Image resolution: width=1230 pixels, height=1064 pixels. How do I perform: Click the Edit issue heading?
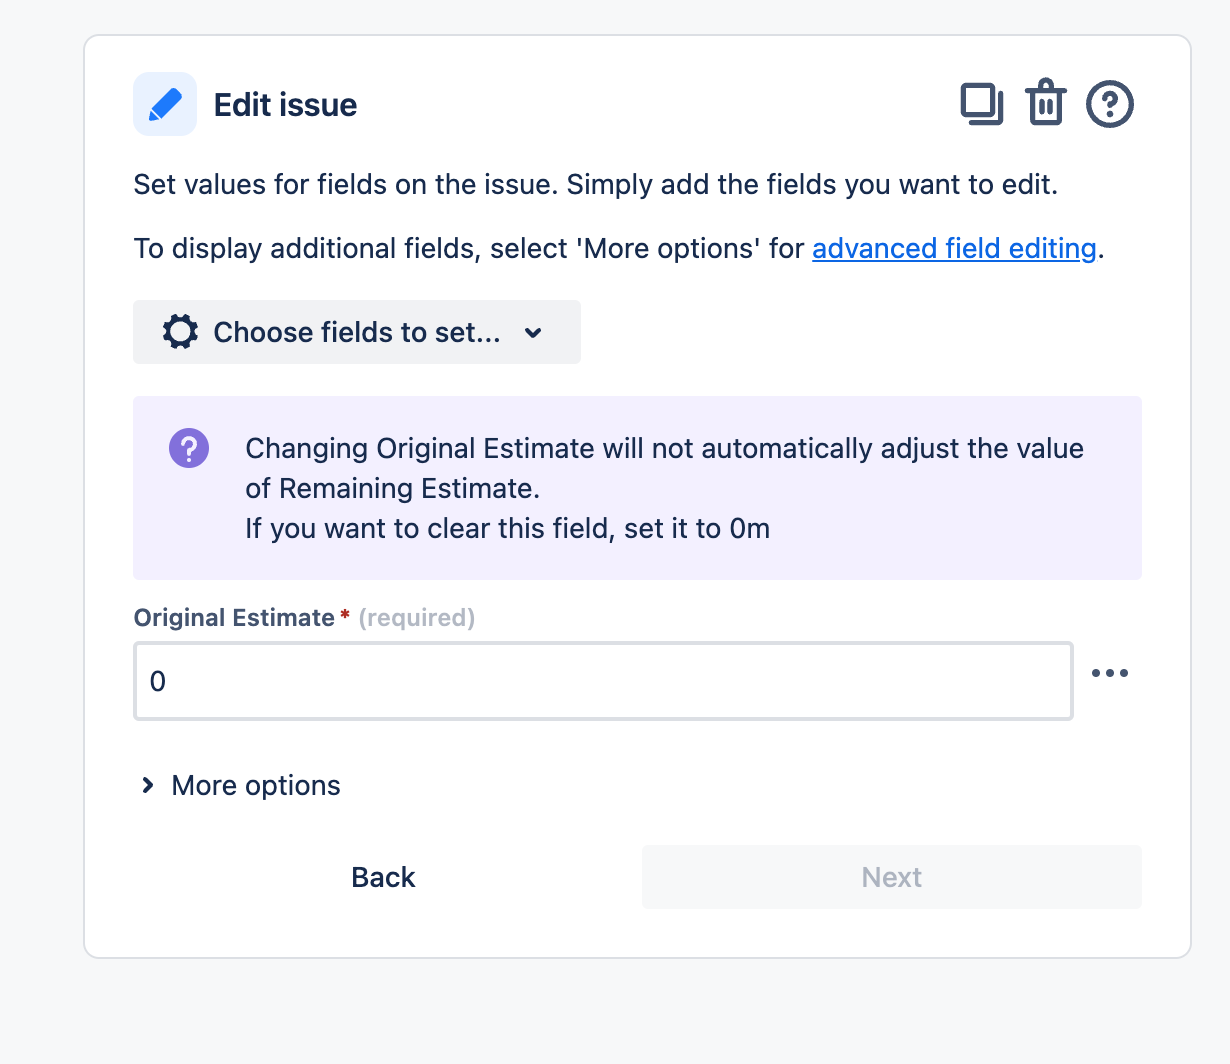pos(284,104)
